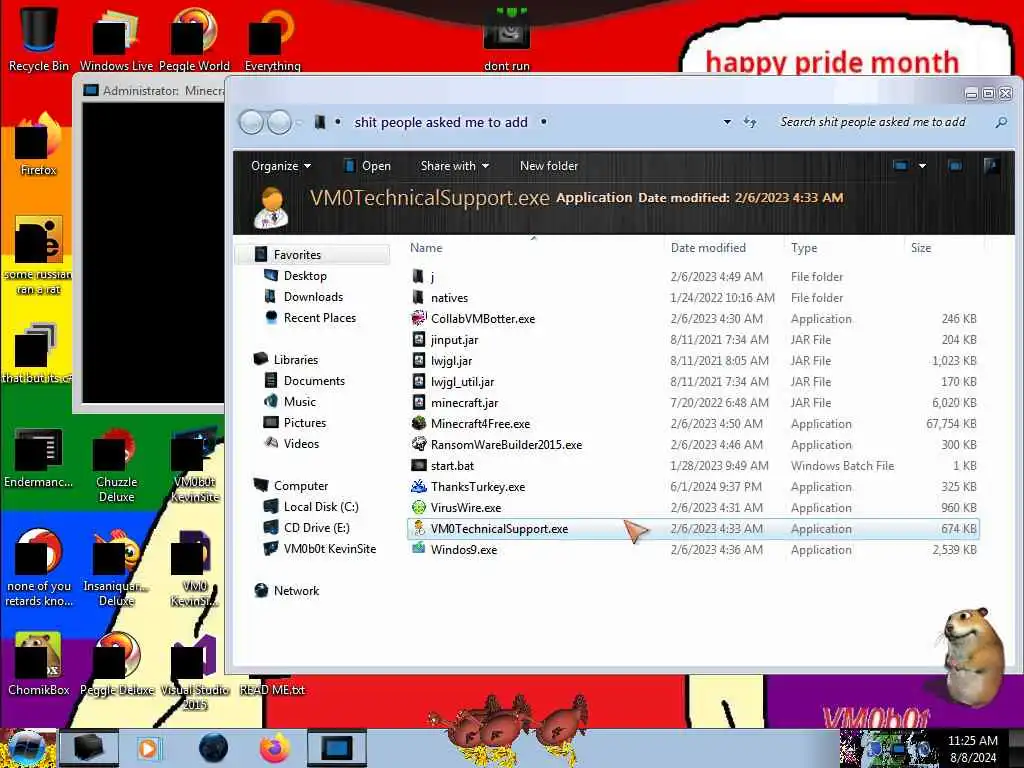1024x768 pixels.
Task: Select Libraries in navigation pane
Action: tap(296, 360)
